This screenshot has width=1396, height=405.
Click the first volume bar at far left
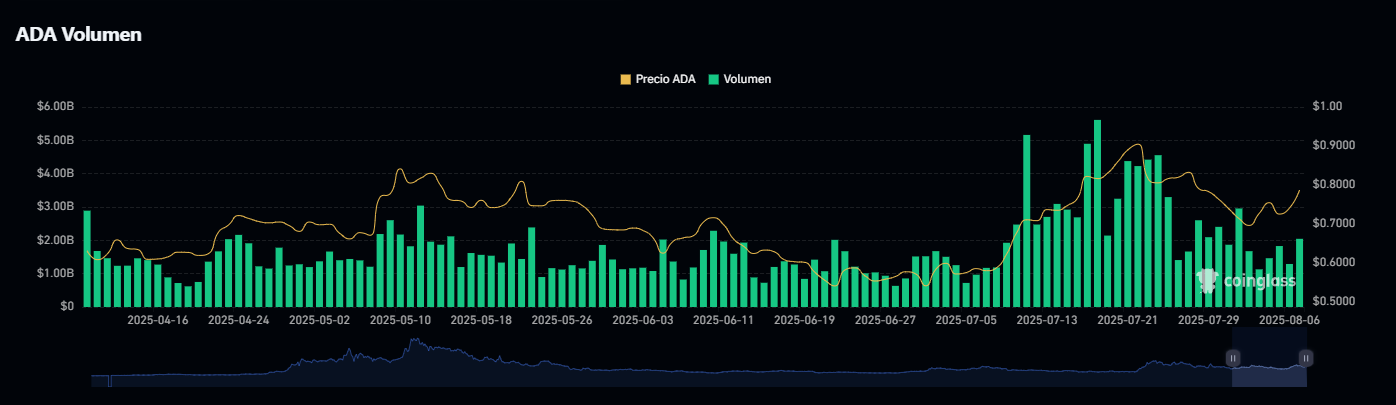click(87, 258)
